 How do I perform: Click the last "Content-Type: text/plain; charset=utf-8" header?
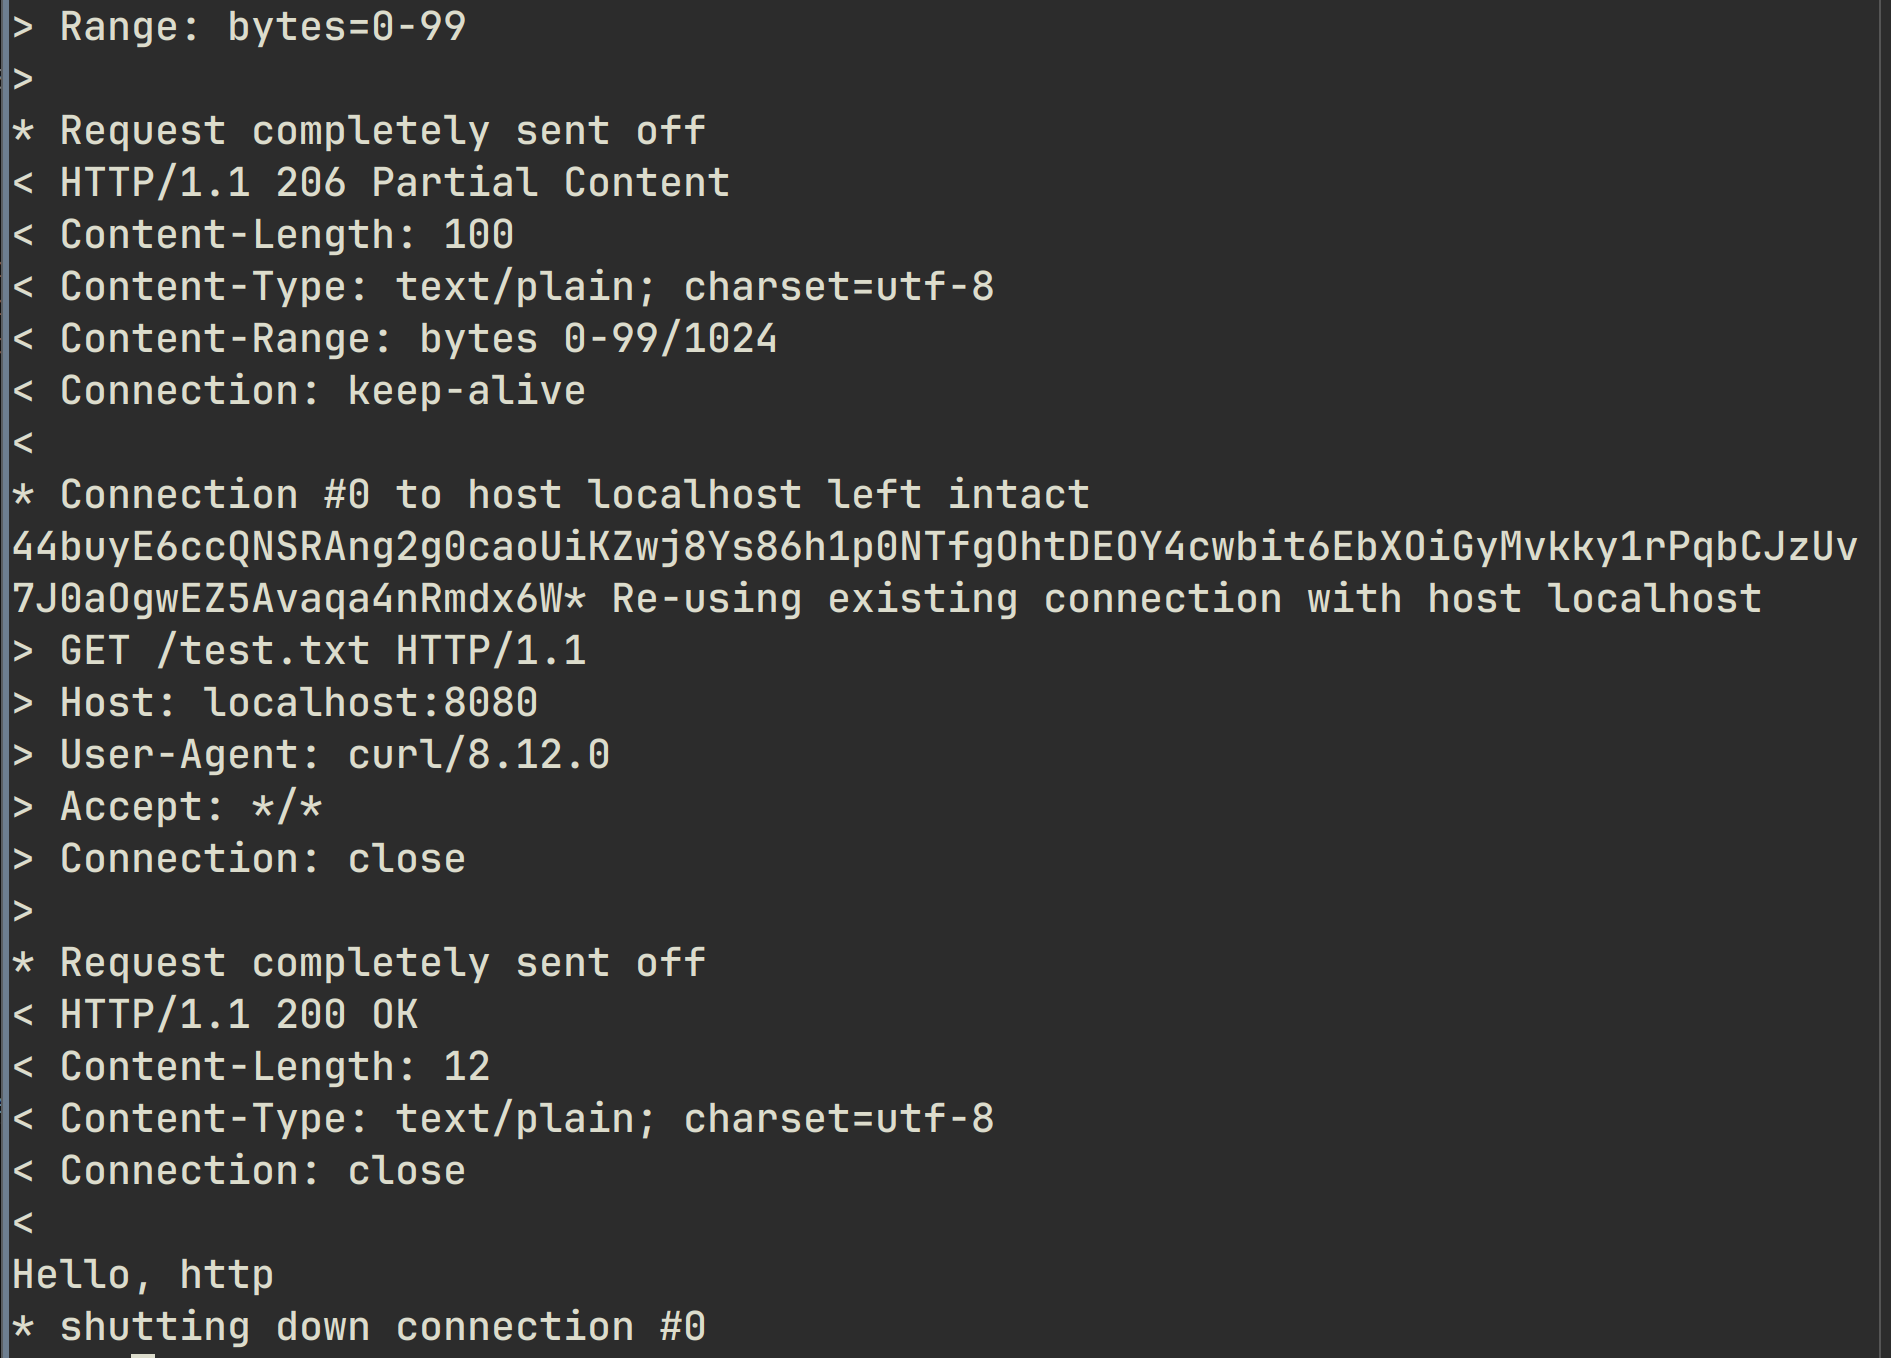point(526,1119)
